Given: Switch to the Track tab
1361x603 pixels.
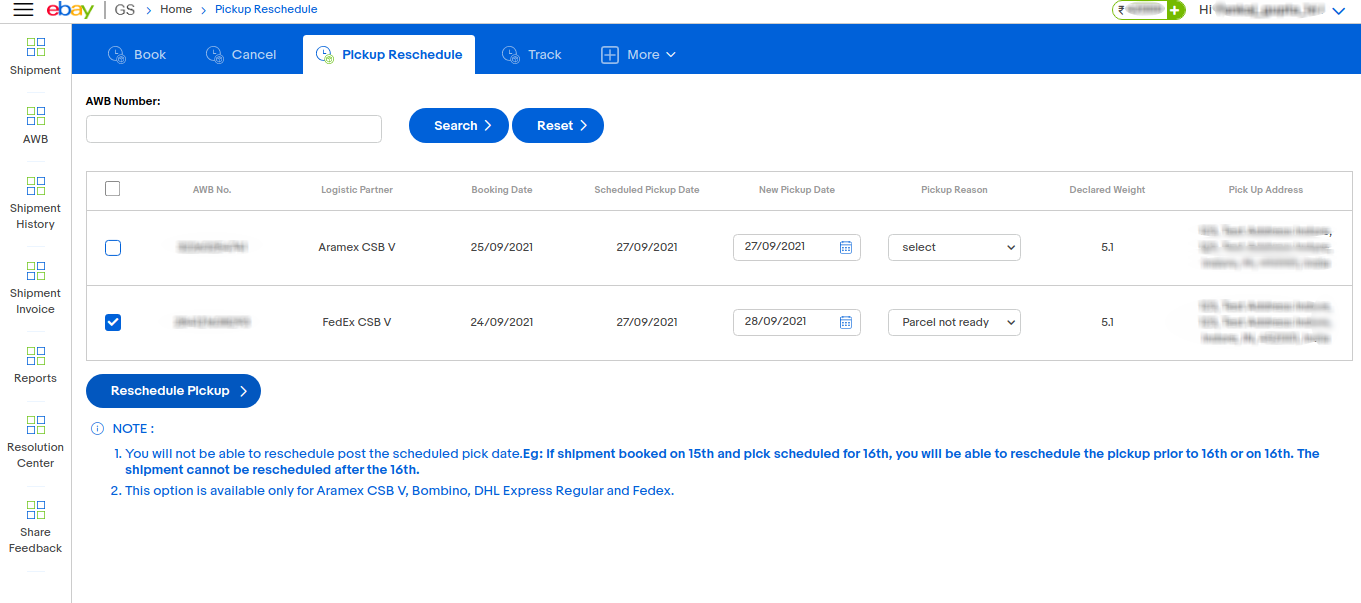Looking at the screenshot, I should pyautogui.click(x=532, y=54).
